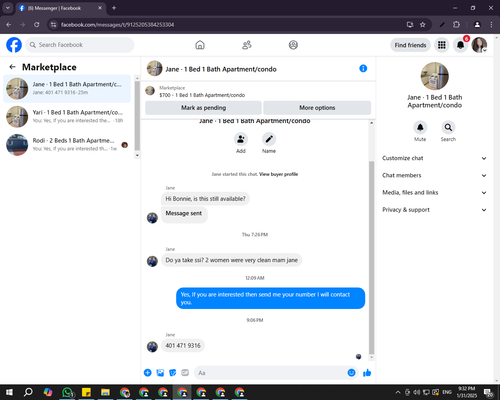
Task: Click the message 401 471 9316
Action: coord(183,345)
